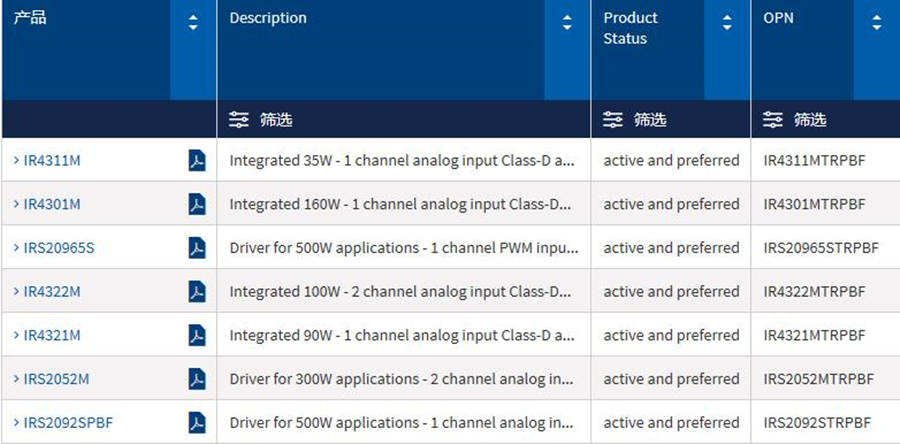
Task: Select the 'Integrated 90W - 1 channel' description
Action: click(402, 335)
